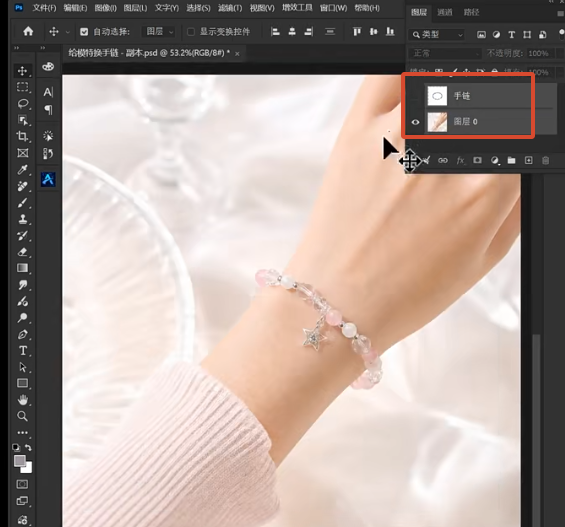Screen dimensions: 565x527
Task: Select the Crop tool
Action: coord(22,136)
